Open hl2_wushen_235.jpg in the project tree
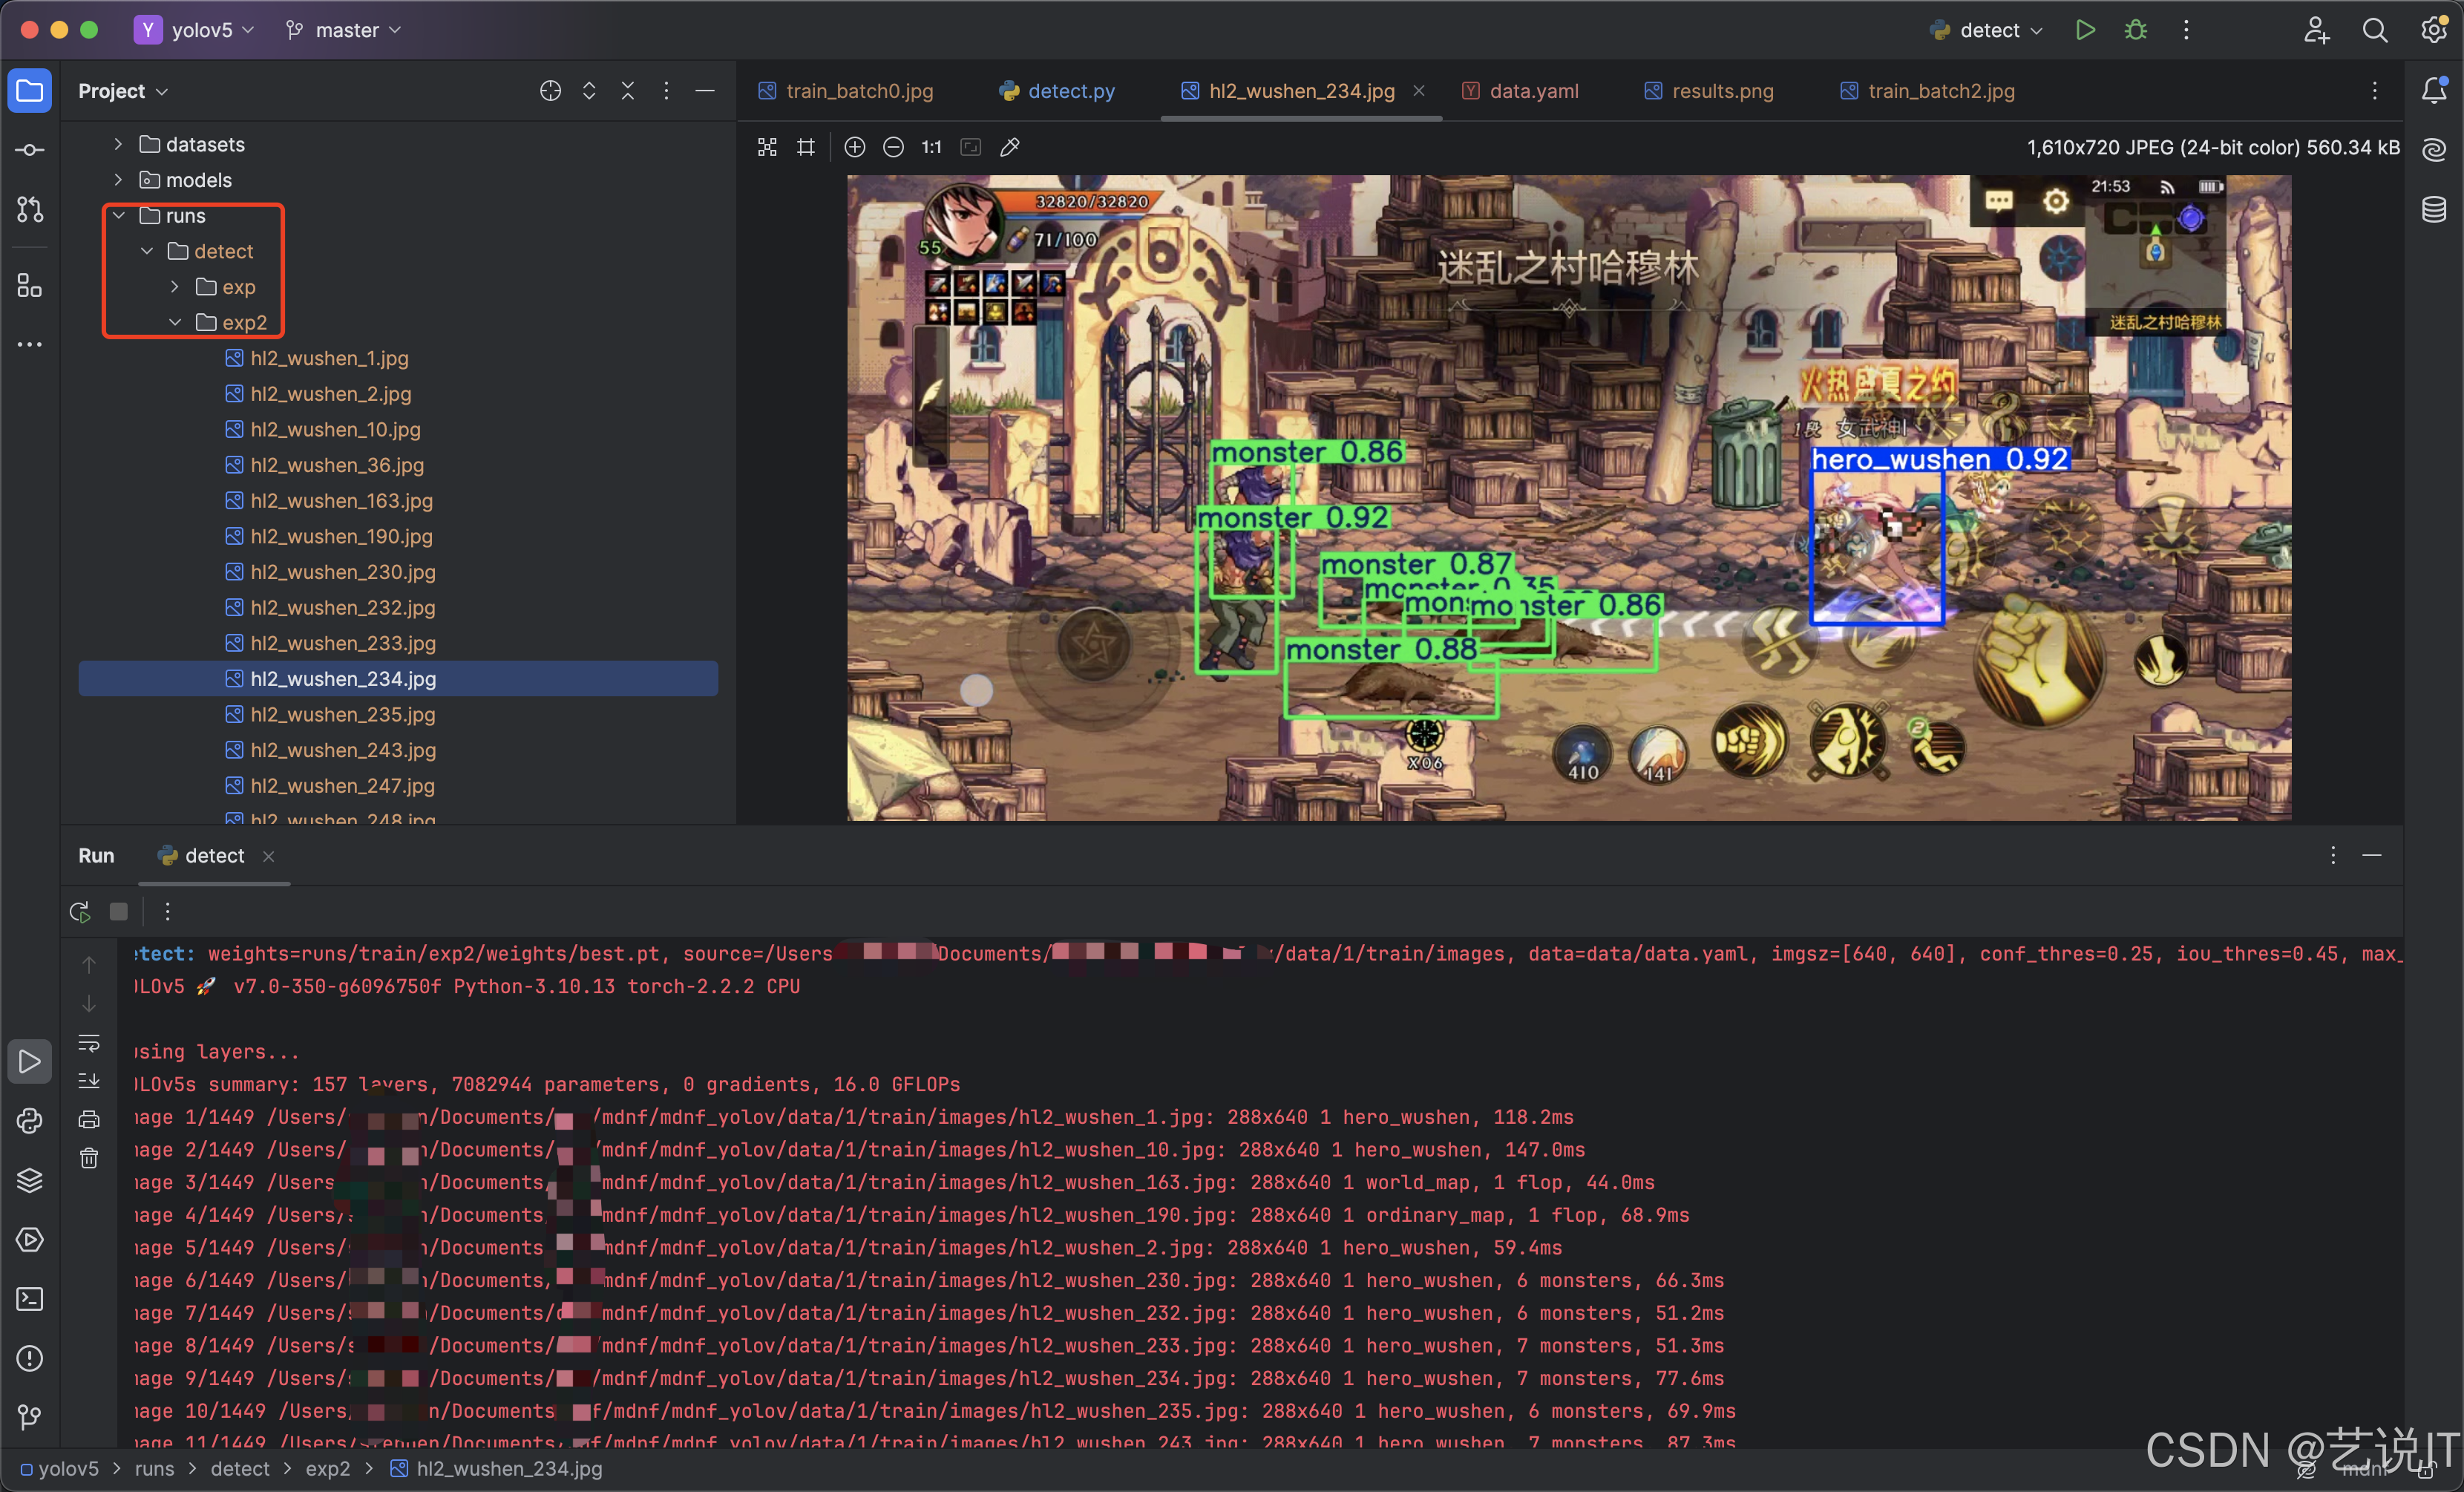 (342, 714)
